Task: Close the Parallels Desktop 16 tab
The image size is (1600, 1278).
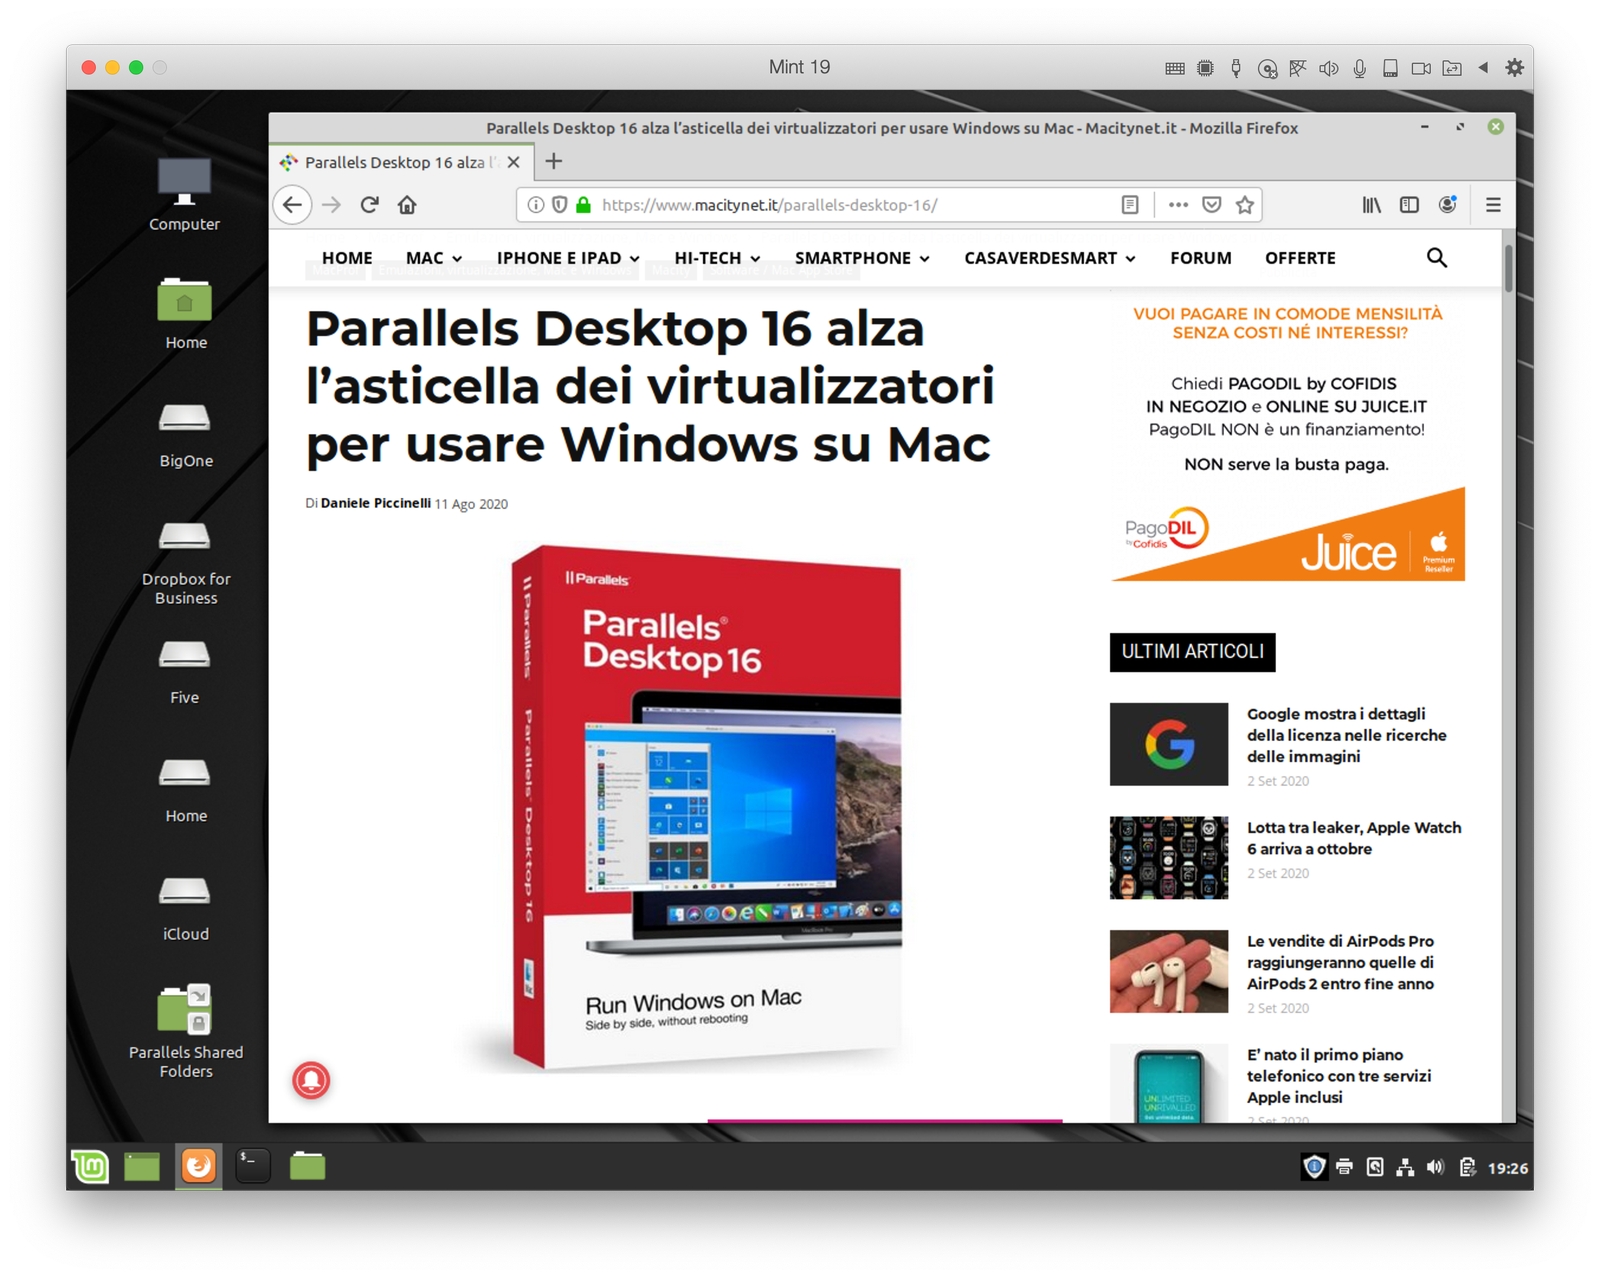Action: point(513,162)
